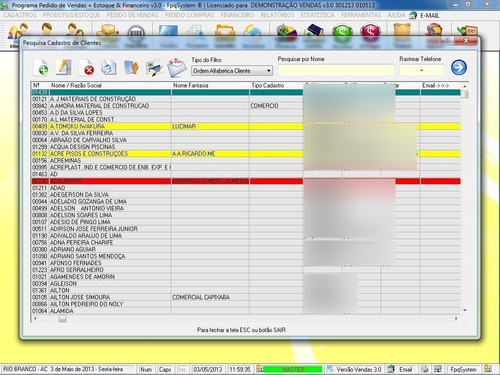This screenshot has width=500, height=375.
Task: Select row AGAMENDES DE AMORIN
Action: coord(246,277)
